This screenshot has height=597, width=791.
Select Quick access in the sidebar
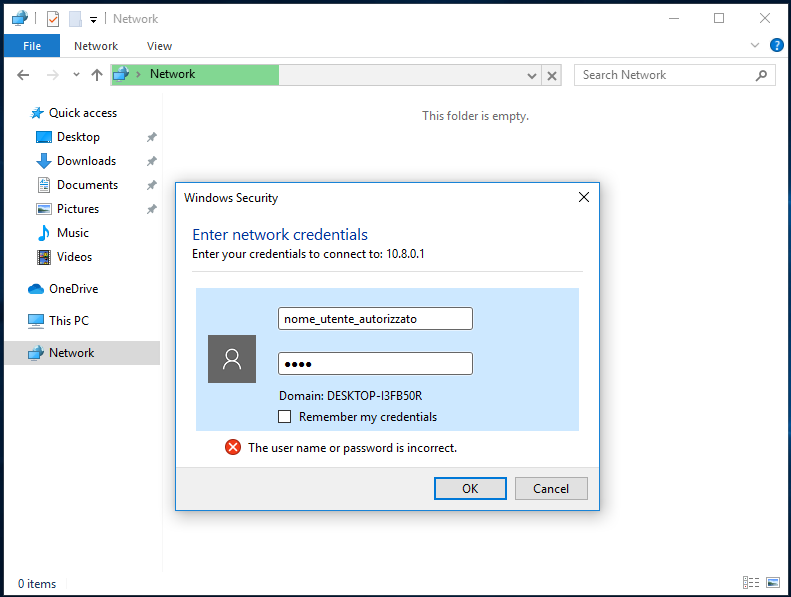click(83, 113)
